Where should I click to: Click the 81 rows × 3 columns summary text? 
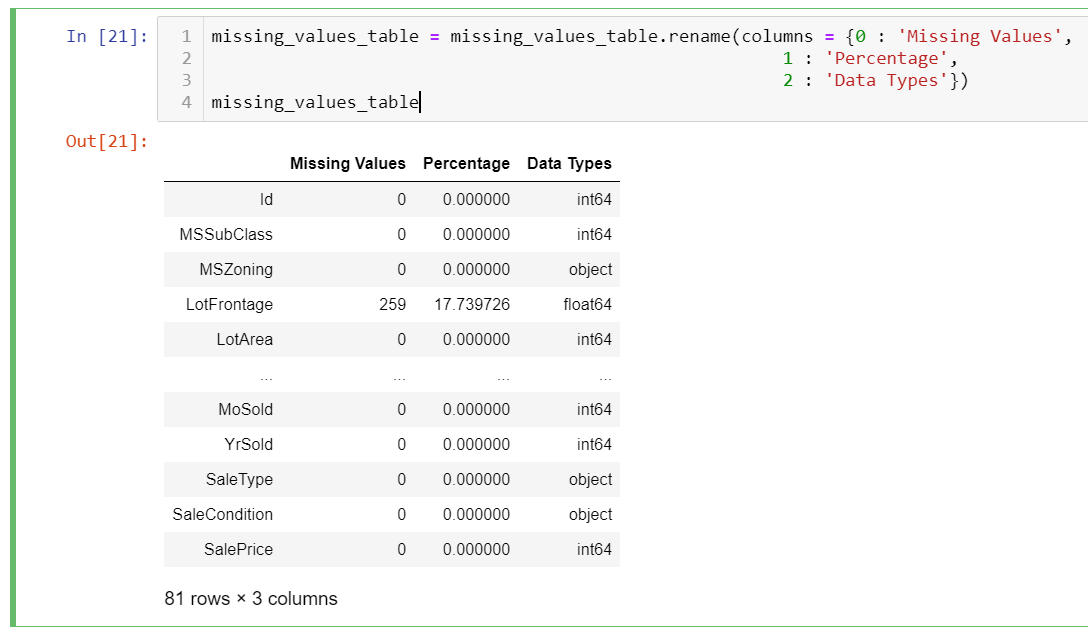251,599
